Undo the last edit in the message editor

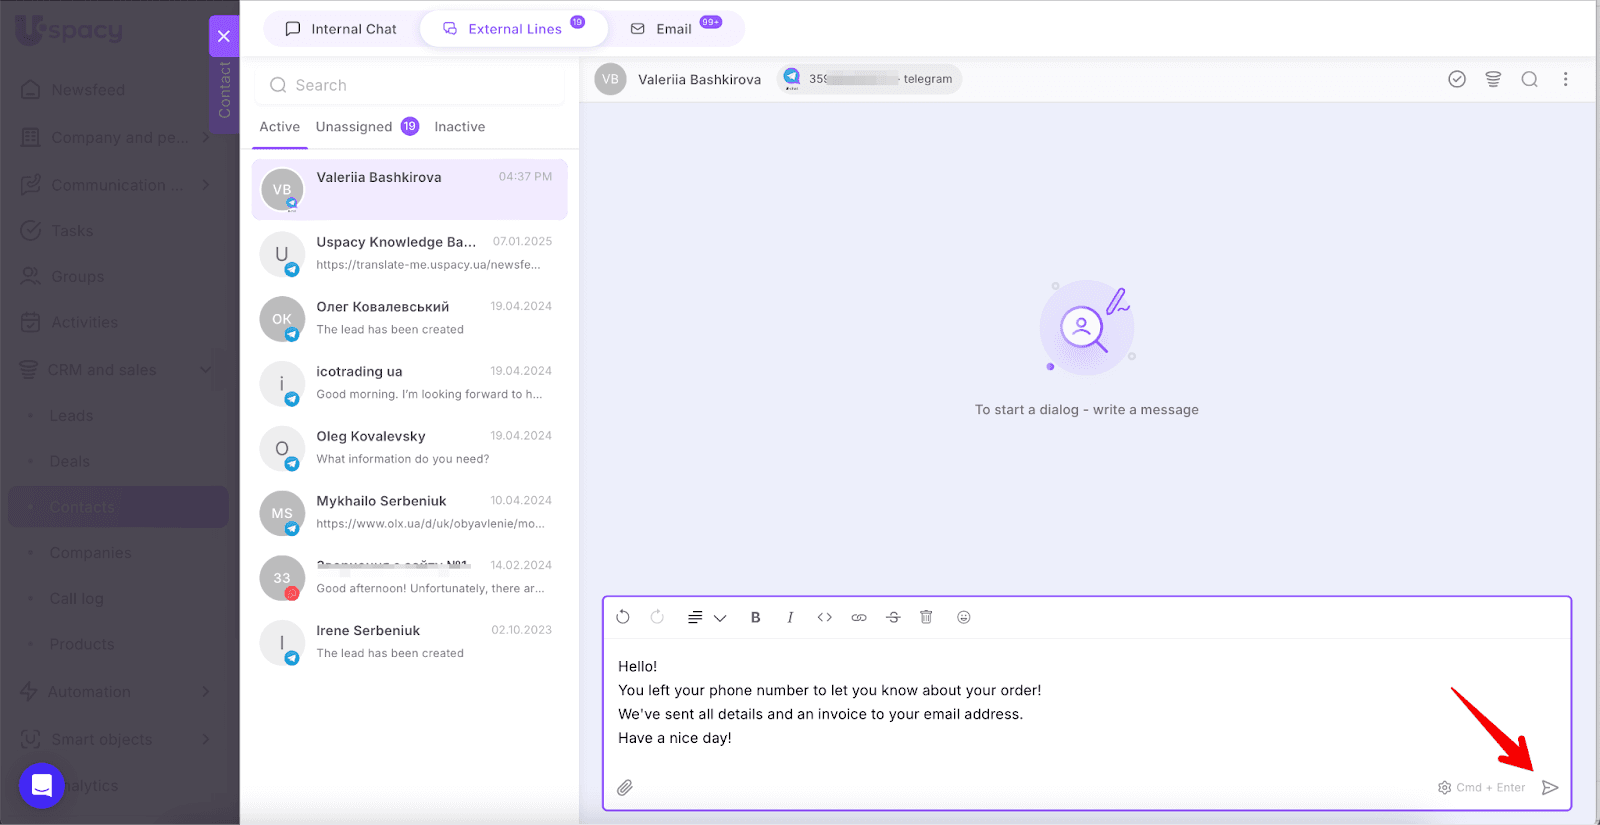point(623,617)
